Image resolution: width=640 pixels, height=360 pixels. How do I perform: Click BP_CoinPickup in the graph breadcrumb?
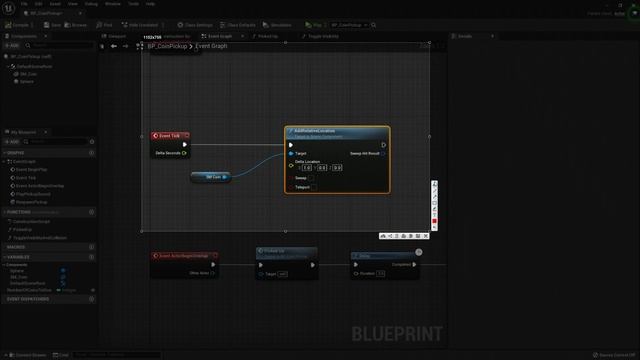(167, 46)
